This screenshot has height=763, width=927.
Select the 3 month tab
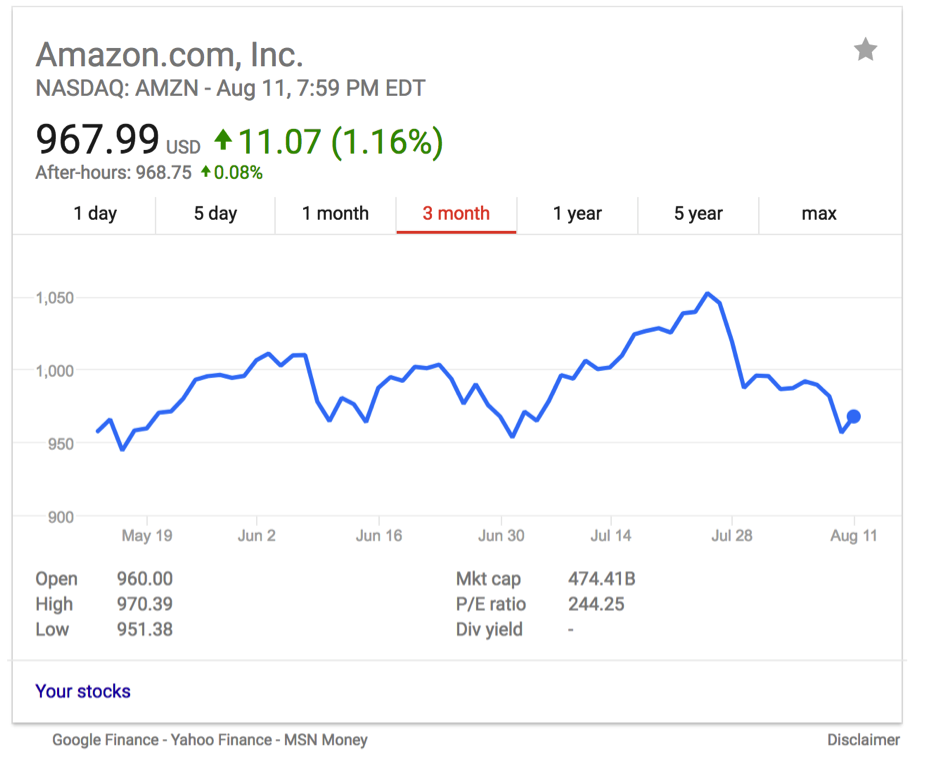click(x=456, y=213)
